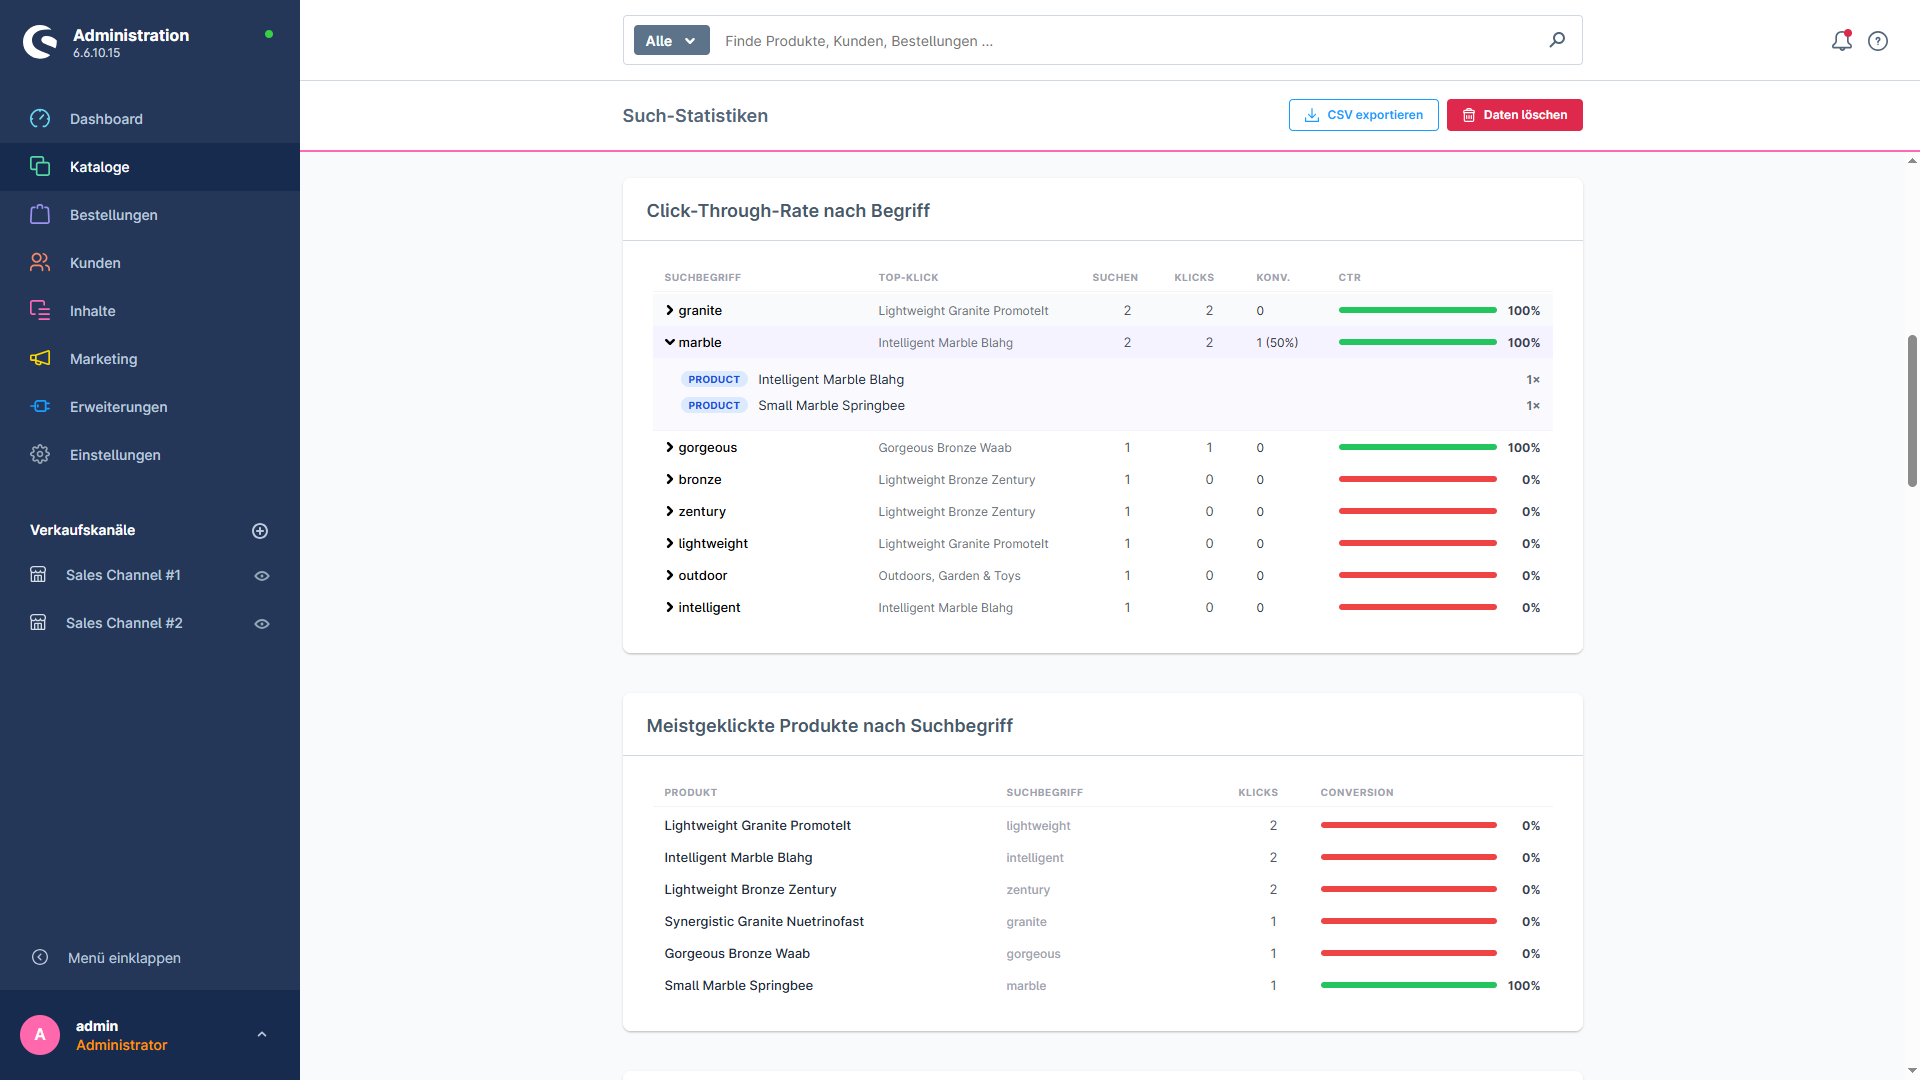Toggle the eye icon for Sales Channel #1
This screenshot has height=1080, width=1920.
(x=262, y=576)
